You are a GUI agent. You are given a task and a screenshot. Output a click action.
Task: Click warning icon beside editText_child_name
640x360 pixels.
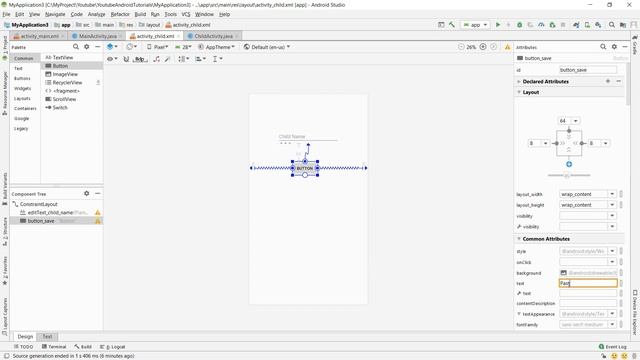click(x=98, y=212)
